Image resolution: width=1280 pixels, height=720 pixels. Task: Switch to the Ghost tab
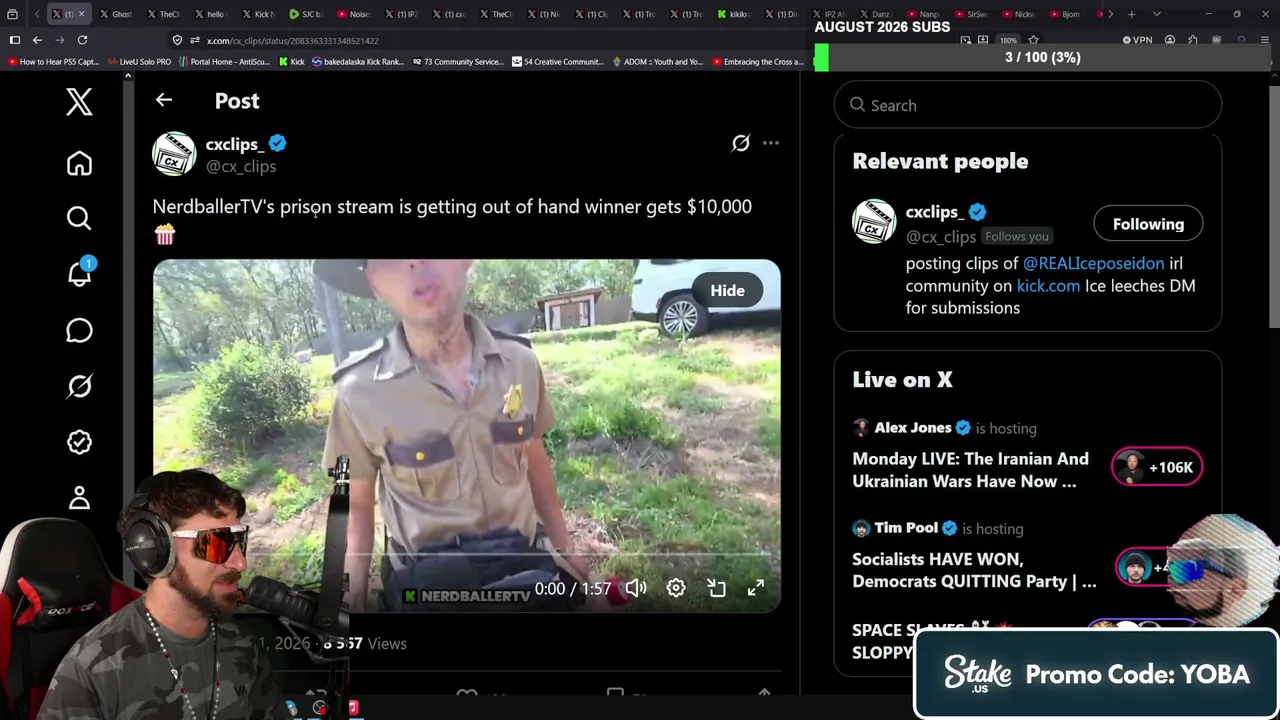coord(115,14)
